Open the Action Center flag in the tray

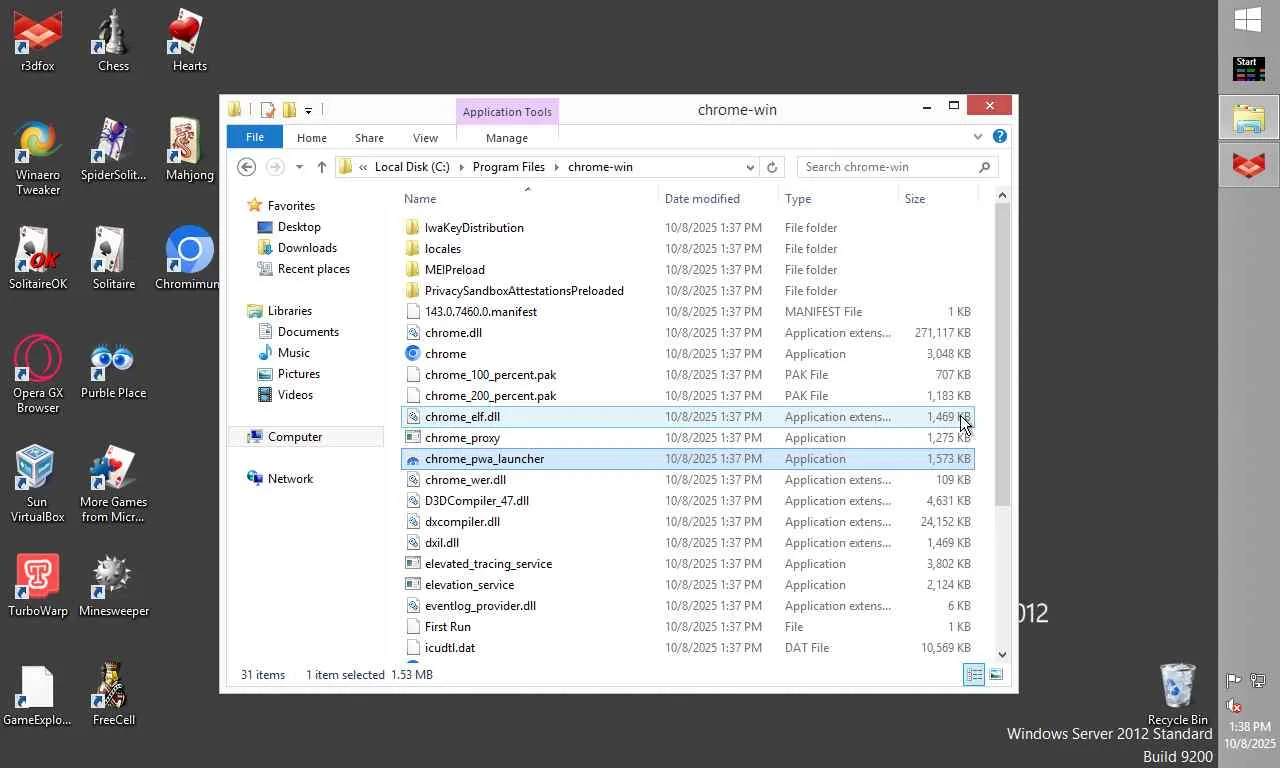1233,681
